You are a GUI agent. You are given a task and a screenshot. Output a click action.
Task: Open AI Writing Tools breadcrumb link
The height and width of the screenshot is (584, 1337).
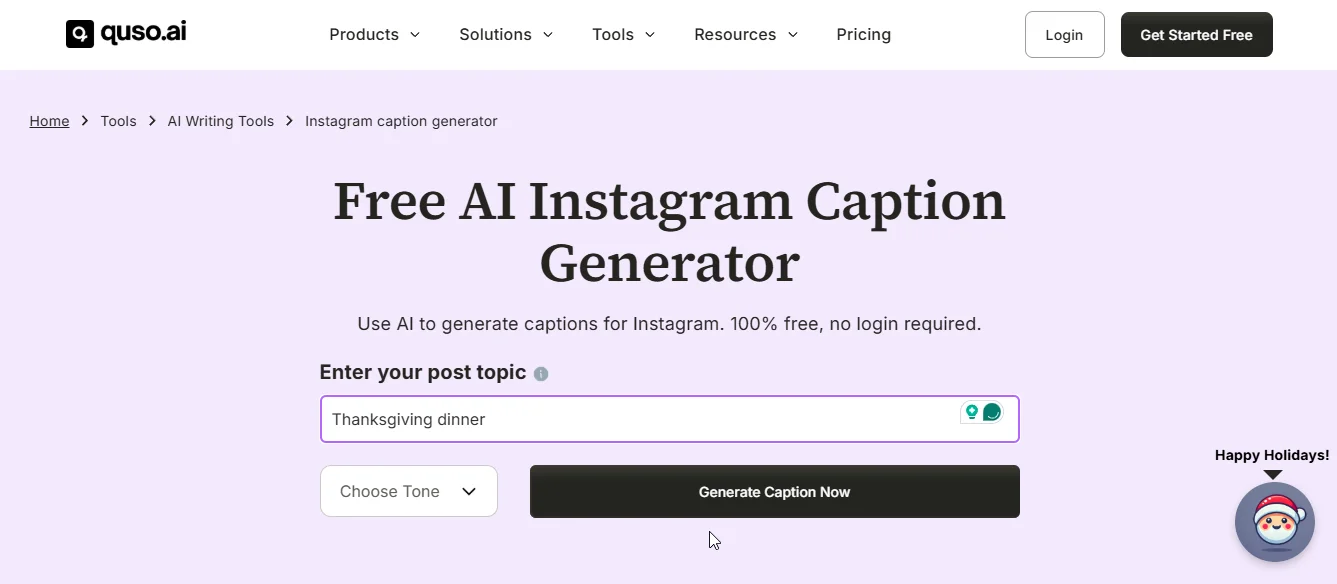click(221, 121)
